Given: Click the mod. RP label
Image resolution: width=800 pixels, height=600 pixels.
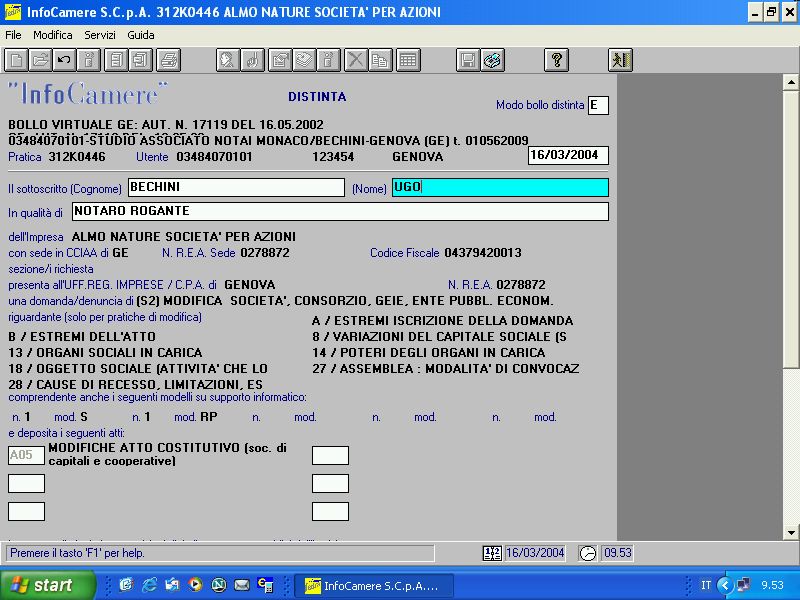Looking at the screenshot, I should tap(195, 417).
